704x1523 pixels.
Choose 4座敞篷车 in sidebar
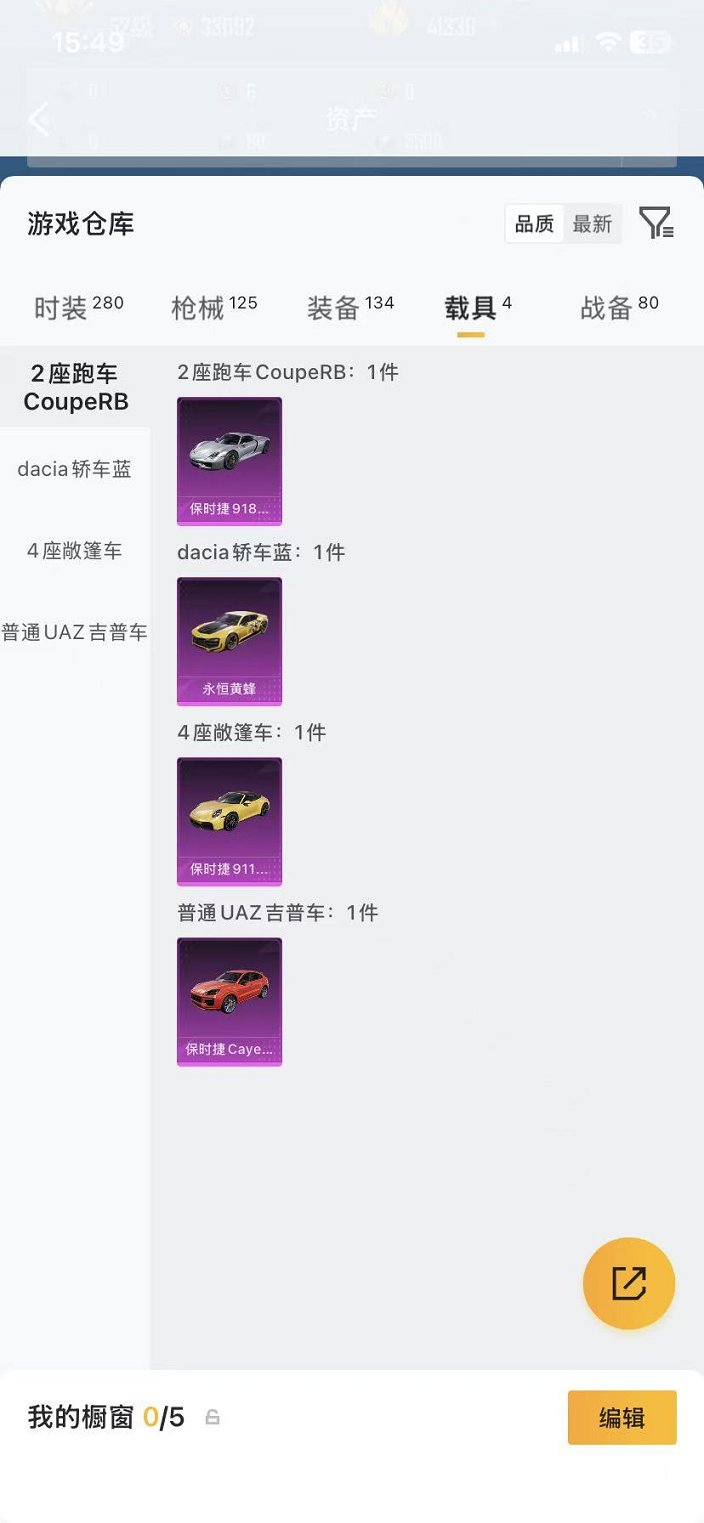pos(75,551)
